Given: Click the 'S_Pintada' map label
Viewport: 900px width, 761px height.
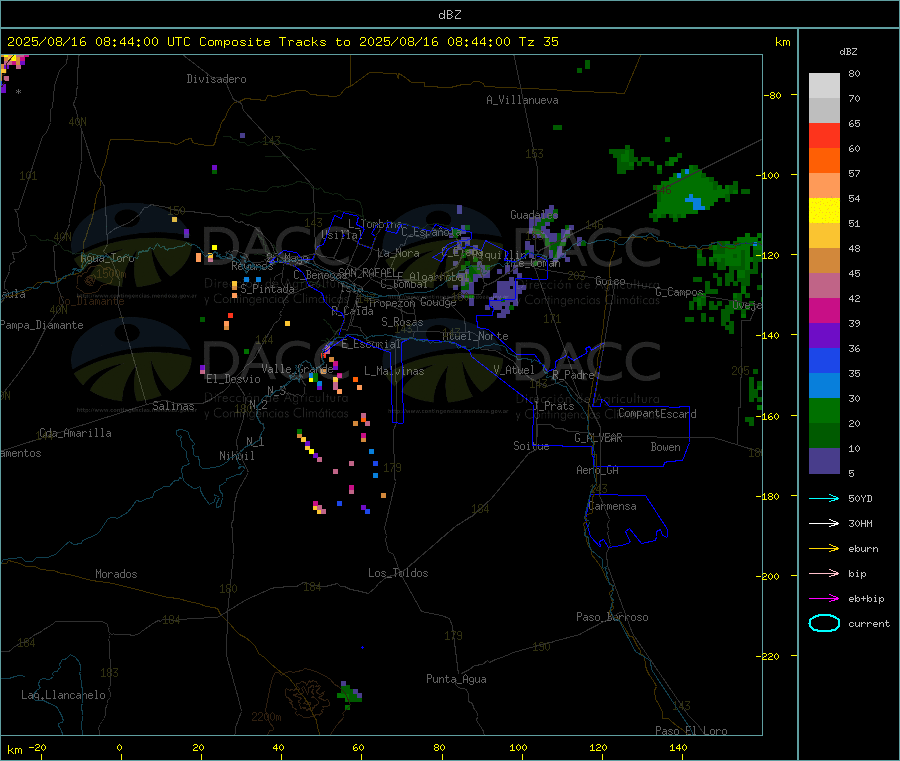Looking at the screenshot, I should (267, 289).
